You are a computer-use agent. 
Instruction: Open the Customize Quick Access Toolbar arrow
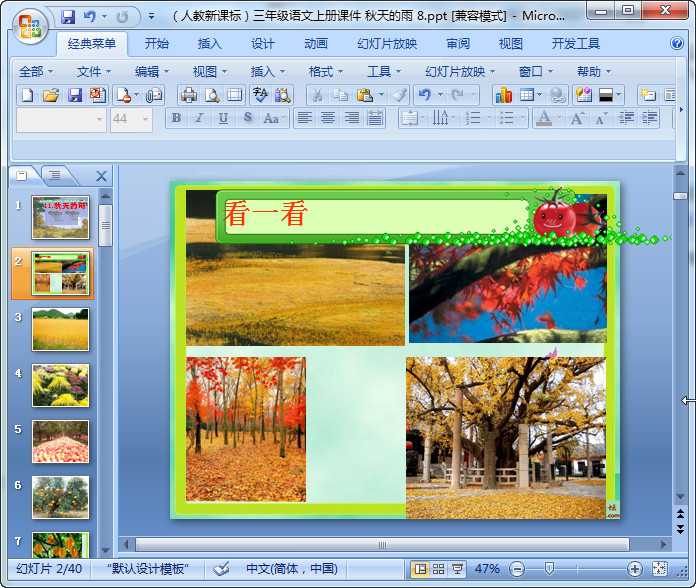151,17
